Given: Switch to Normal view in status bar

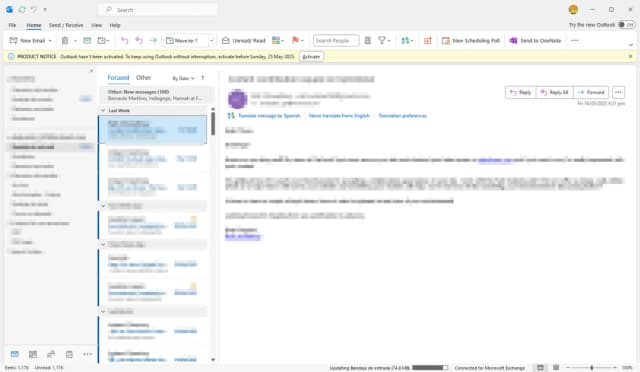Looking at the screenshot, I should 540,368.
